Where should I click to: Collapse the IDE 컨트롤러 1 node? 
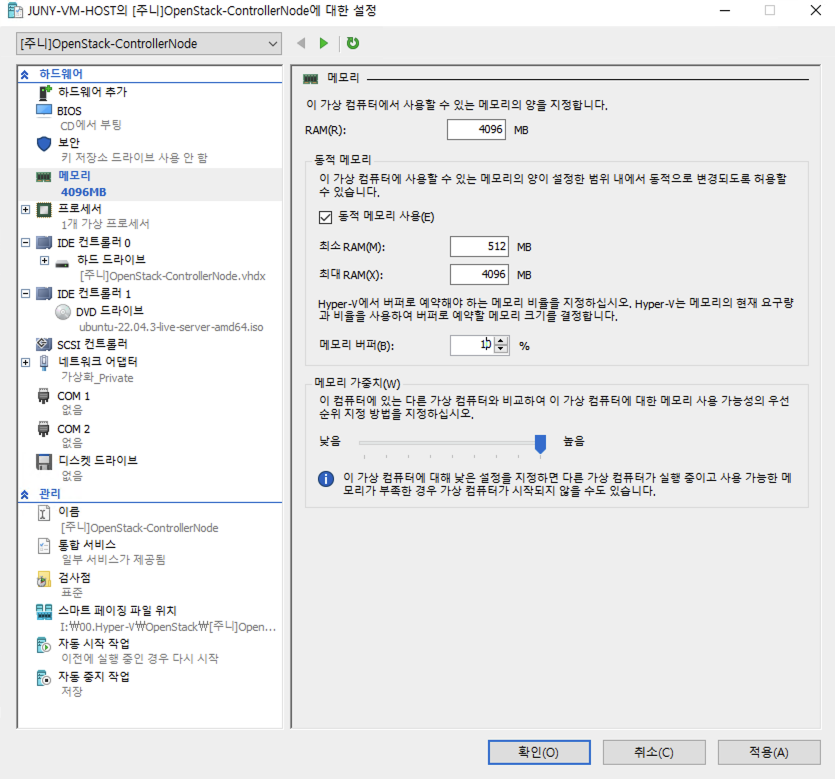pos(25,293)
